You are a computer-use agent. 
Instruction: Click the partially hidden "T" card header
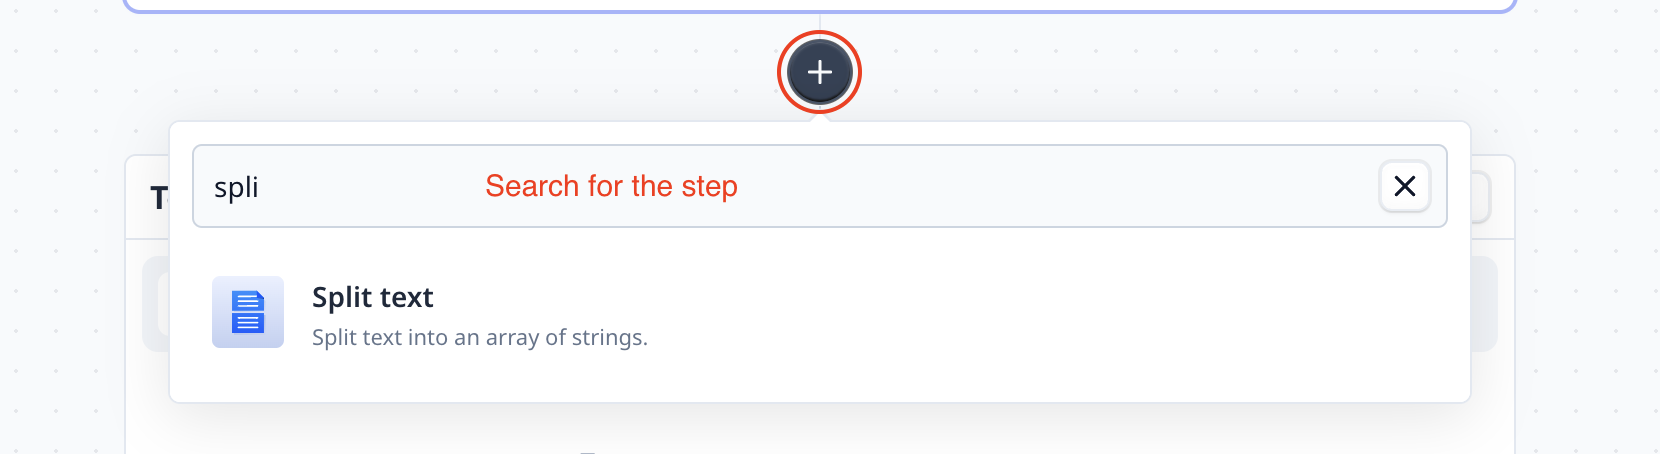158,198
